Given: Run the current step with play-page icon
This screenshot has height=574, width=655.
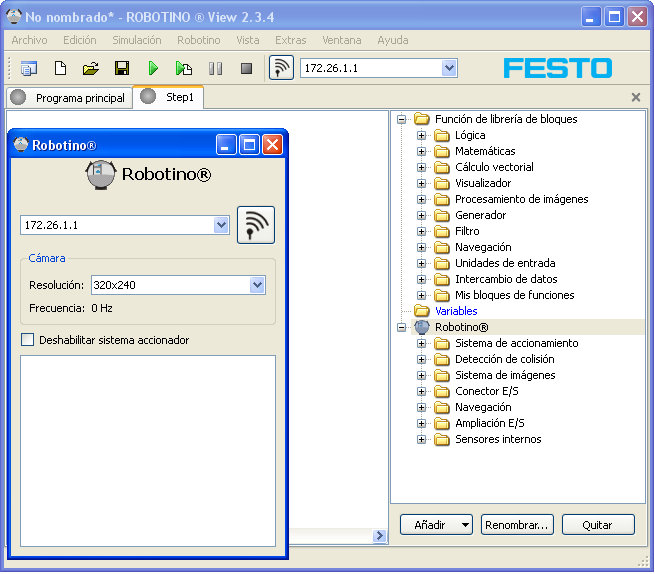Looking at the screenshot, I should [184, 68].
